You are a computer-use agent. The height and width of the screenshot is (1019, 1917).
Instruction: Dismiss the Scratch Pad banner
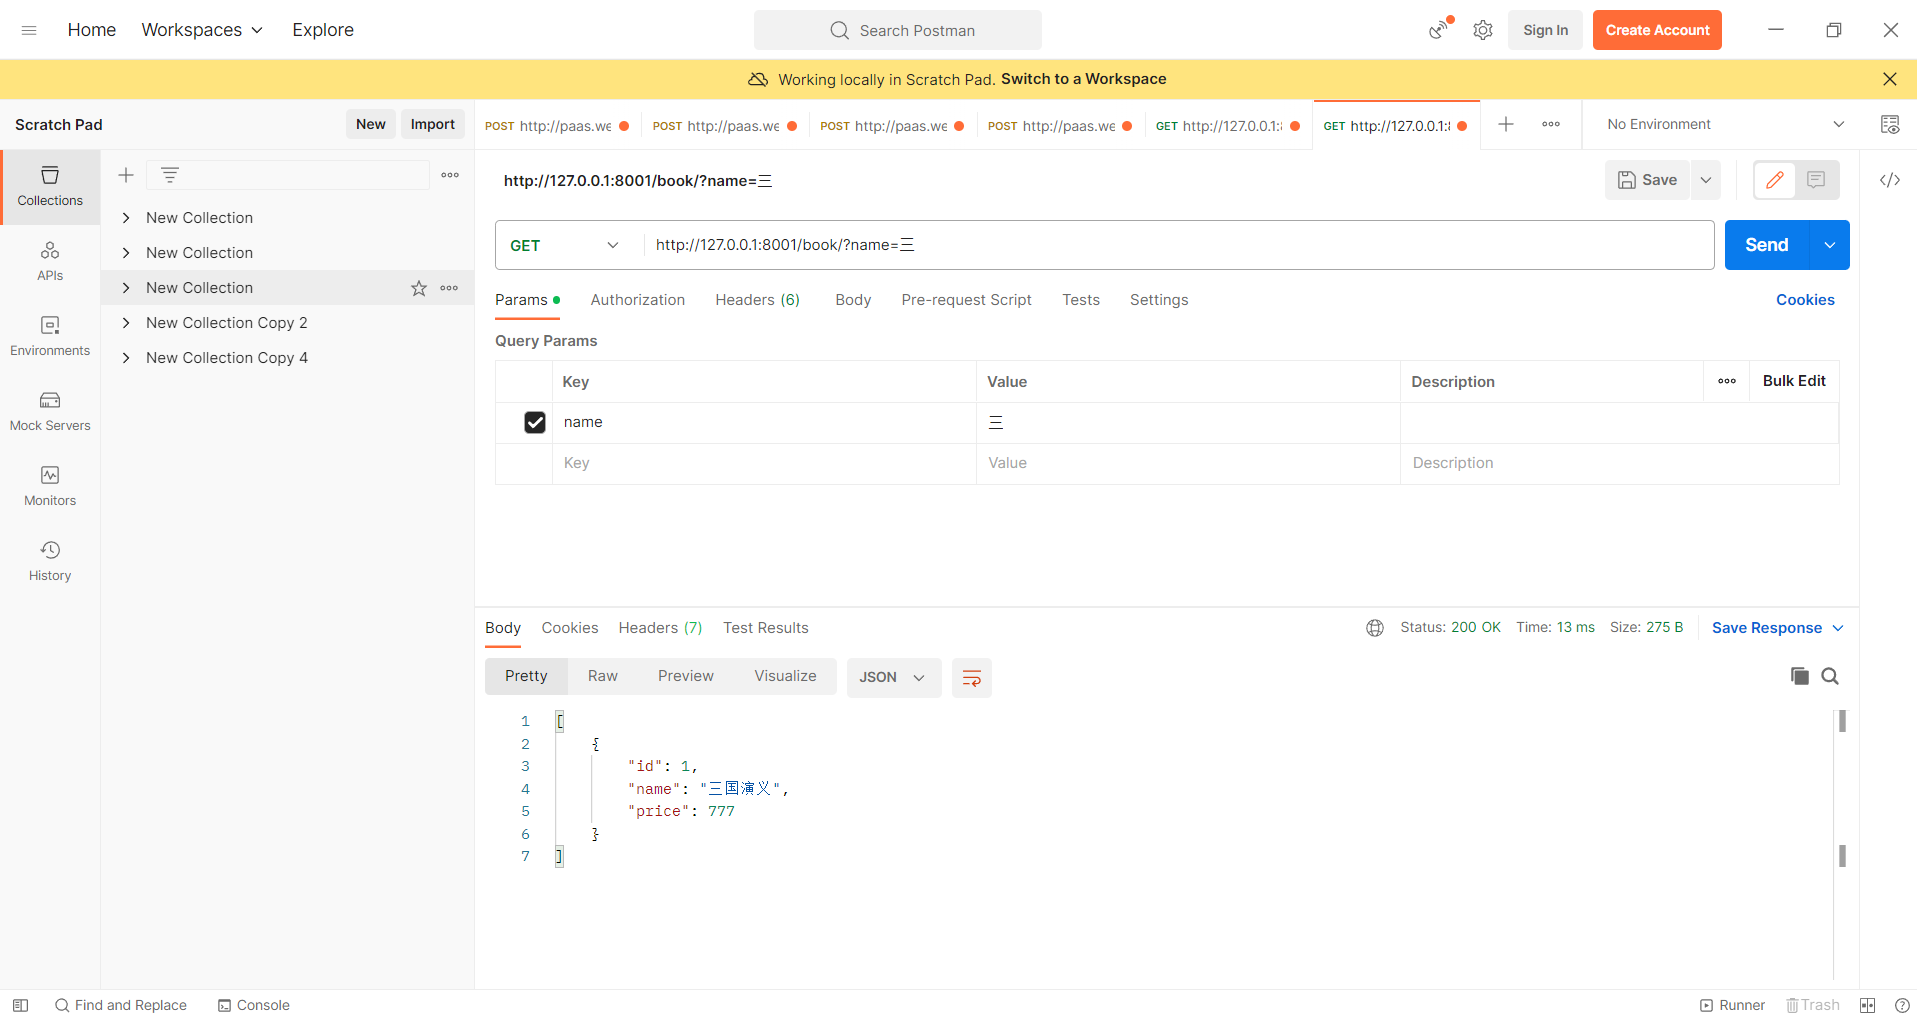pos(1889,79)
